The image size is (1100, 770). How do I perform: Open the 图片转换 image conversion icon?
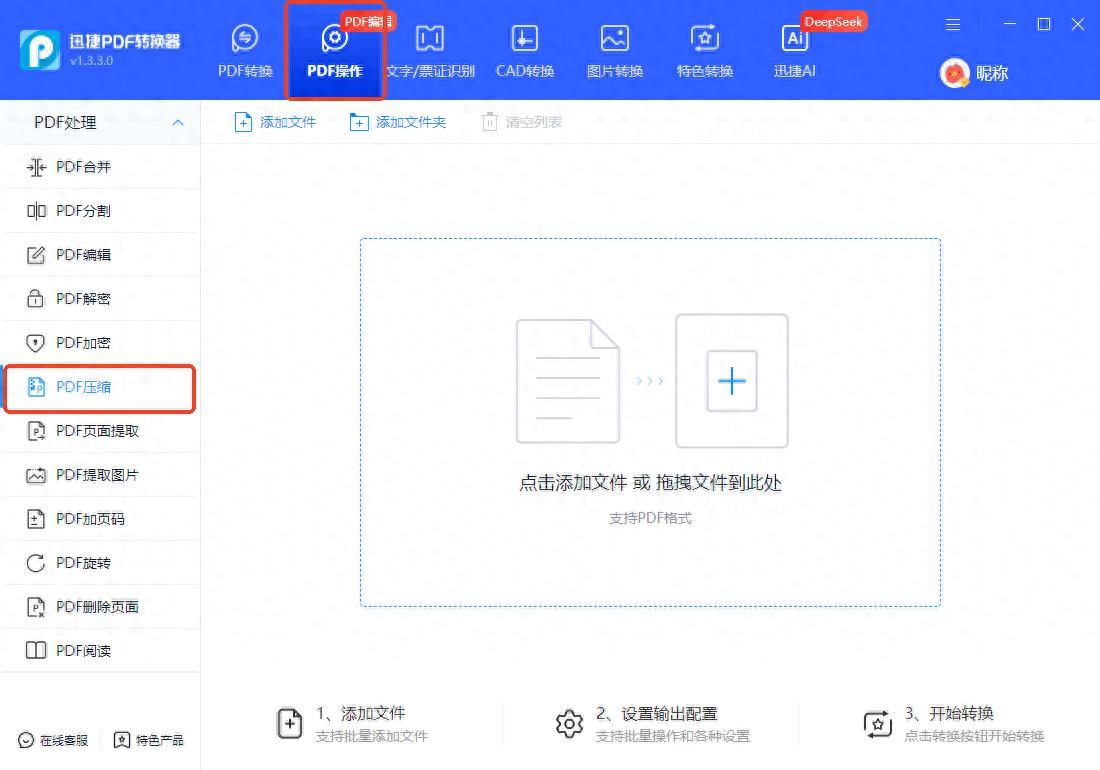pyautogui.click(x=614, y=40)
